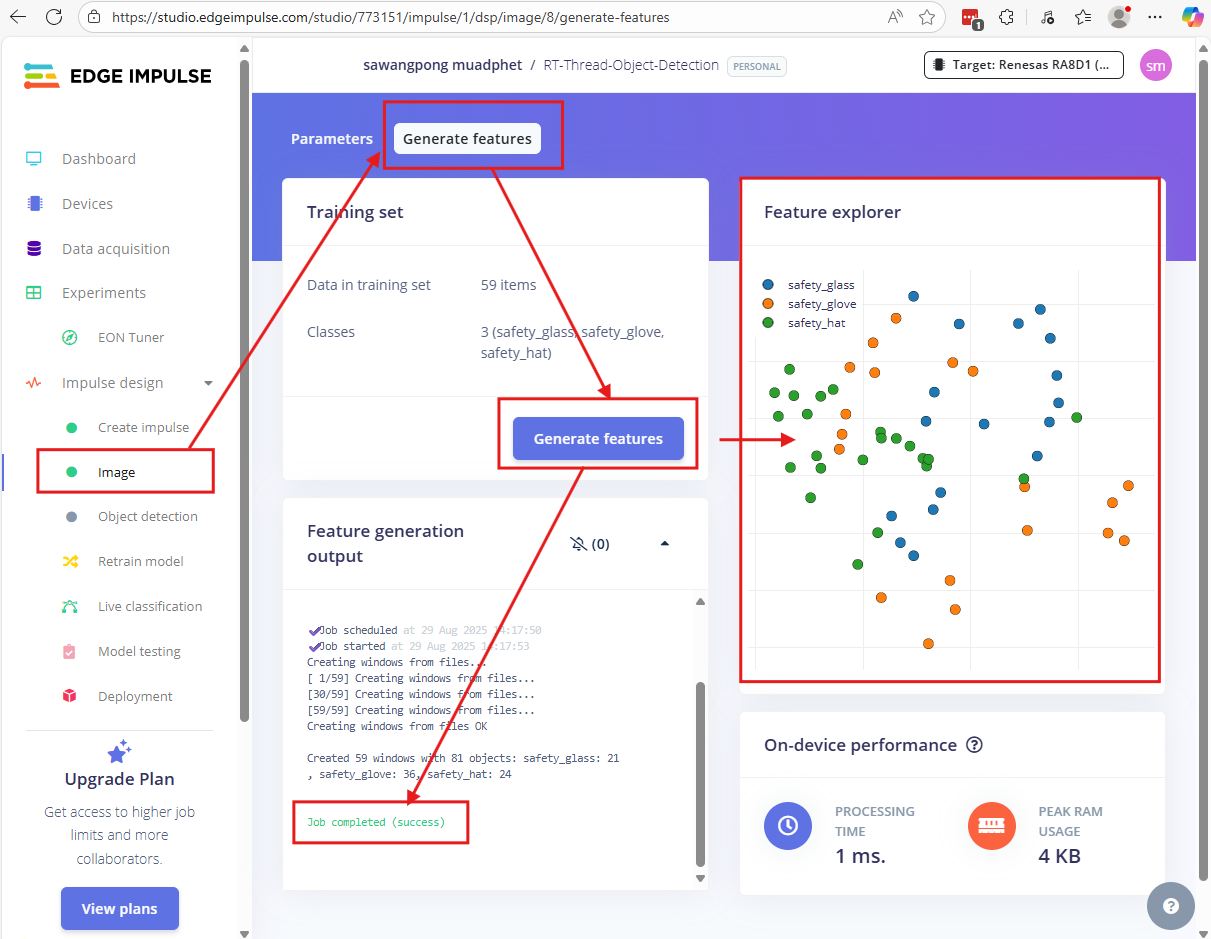Viewport: 1211px width, 939px height.
Task: Switch to the Parameters tab
Action: point(332,139)
